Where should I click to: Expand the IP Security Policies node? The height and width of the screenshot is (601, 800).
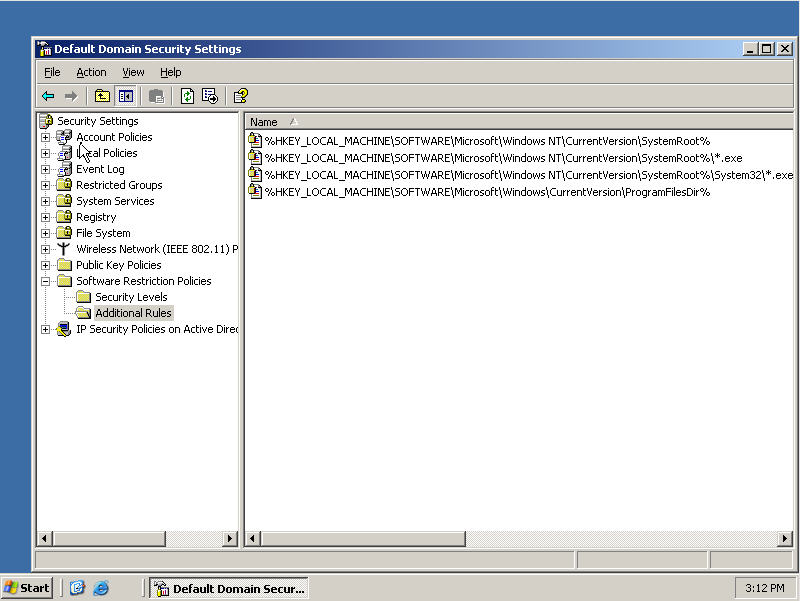(x=45, y=329)
